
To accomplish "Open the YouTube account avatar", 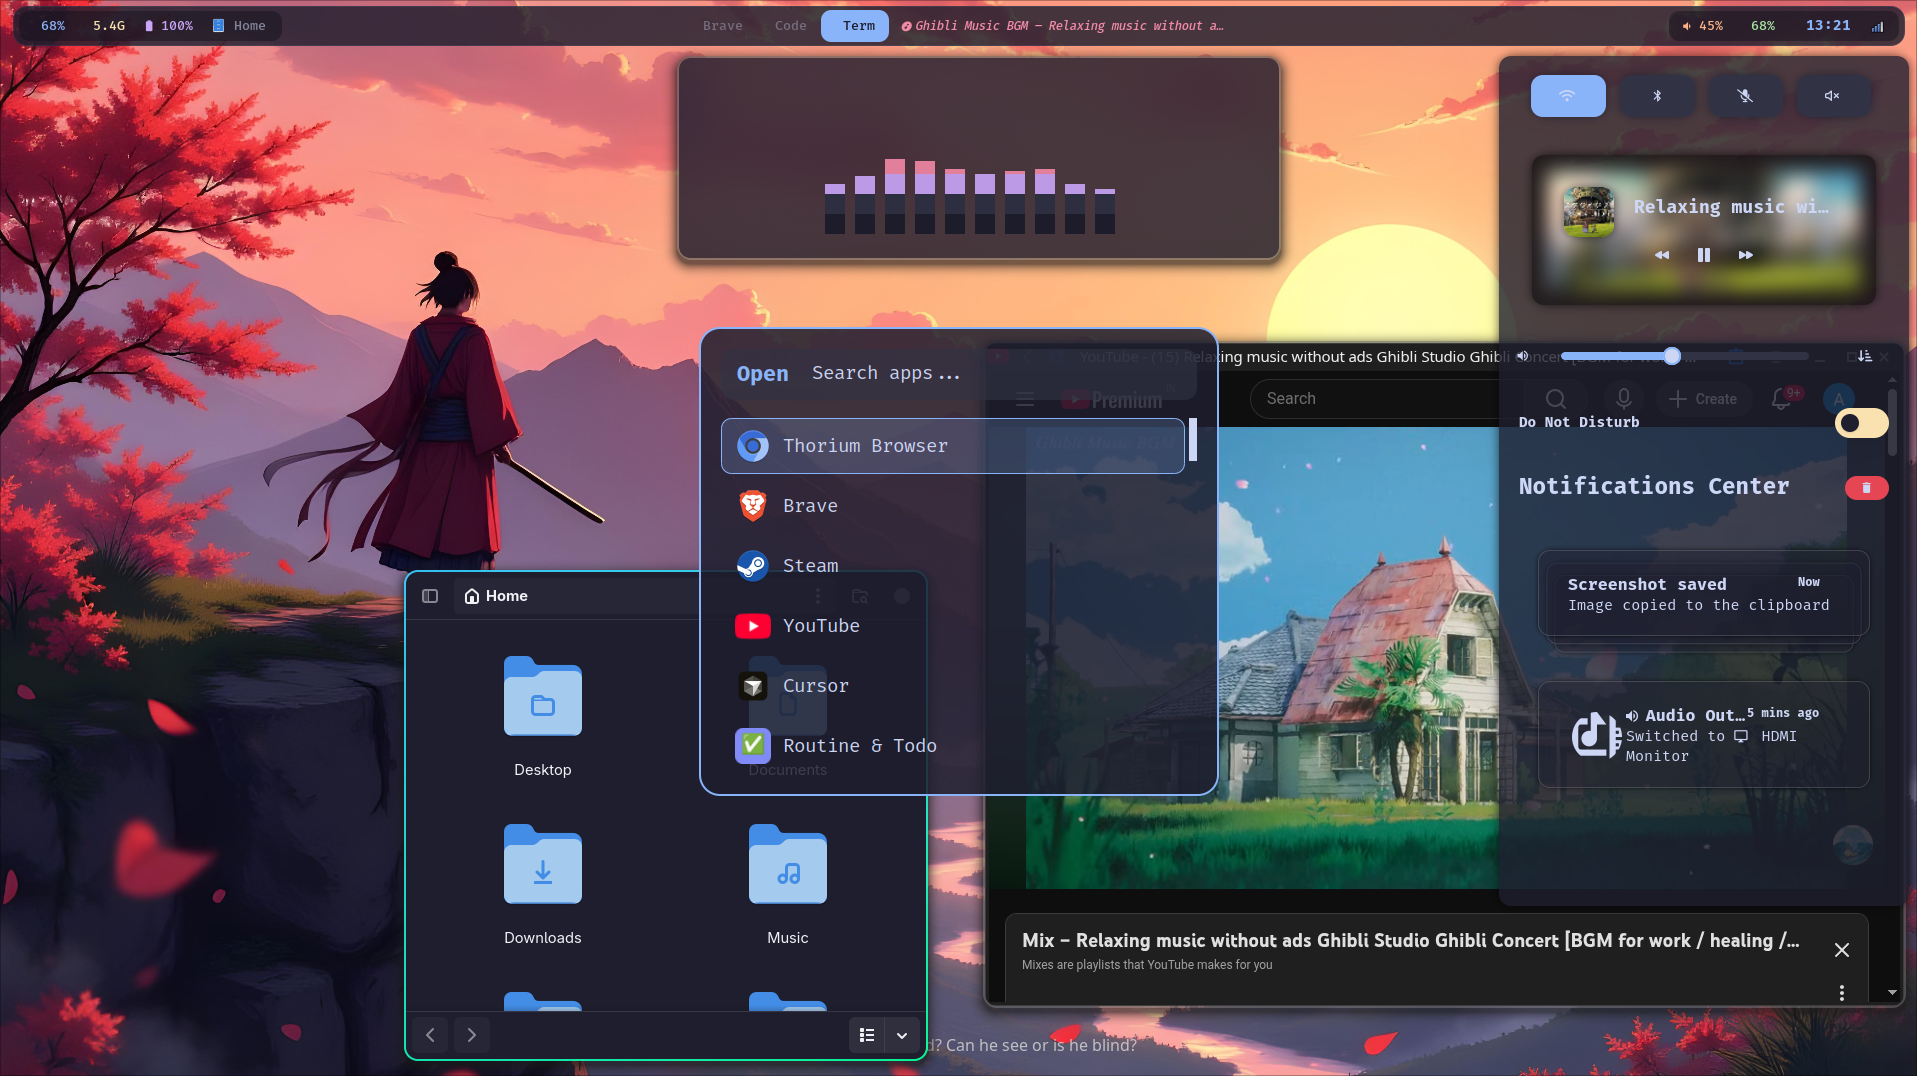I will click(x=1839, y=399).
